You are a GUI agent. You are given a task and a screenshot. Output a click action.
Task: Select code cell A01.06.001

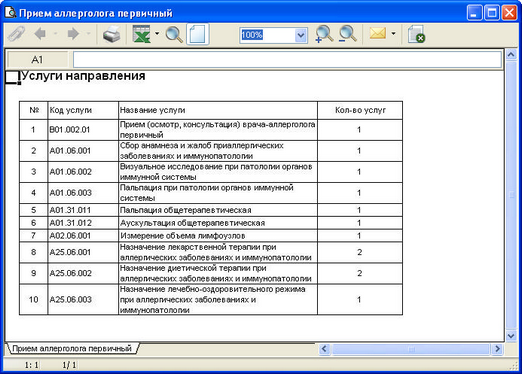click(83, 151)
